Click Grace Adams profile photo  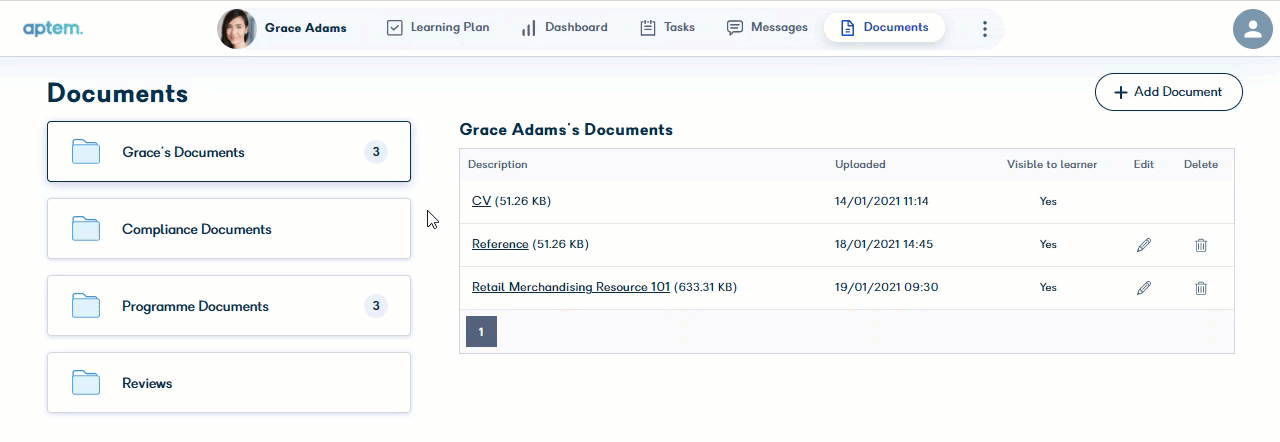click(237, 28)
